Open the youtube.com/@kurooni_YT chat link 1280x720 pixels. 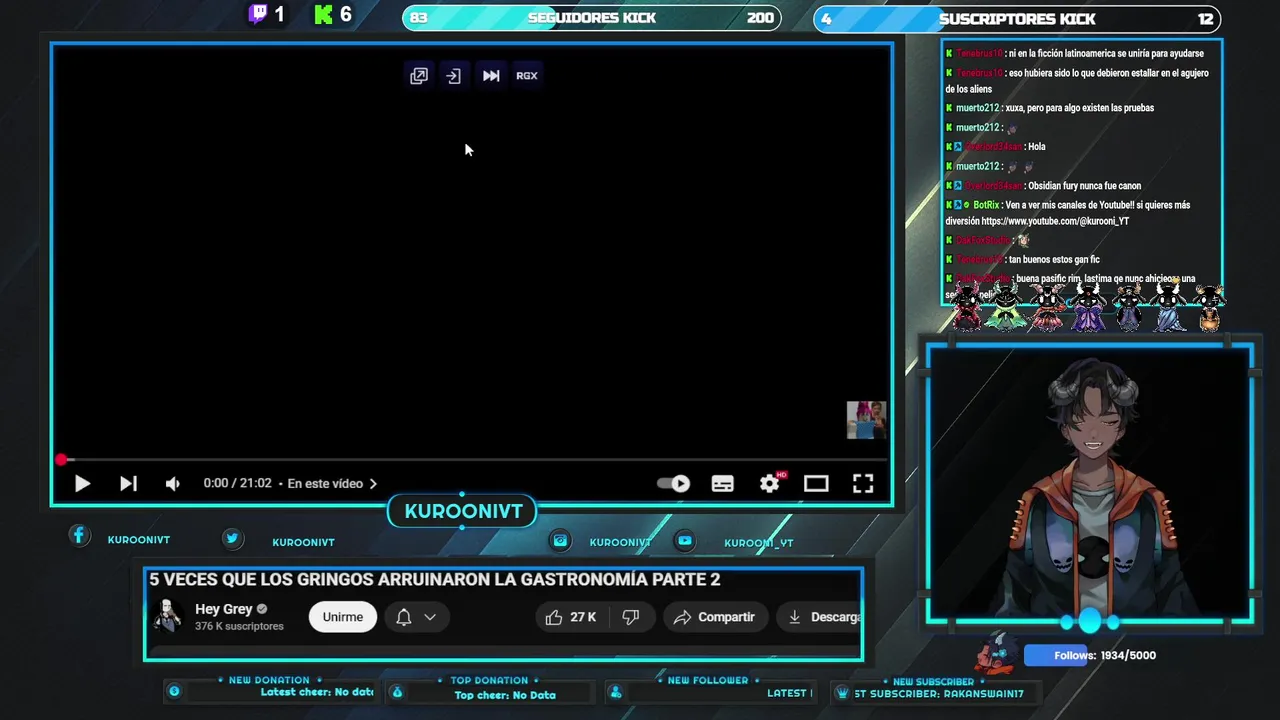coord(1055,221)
